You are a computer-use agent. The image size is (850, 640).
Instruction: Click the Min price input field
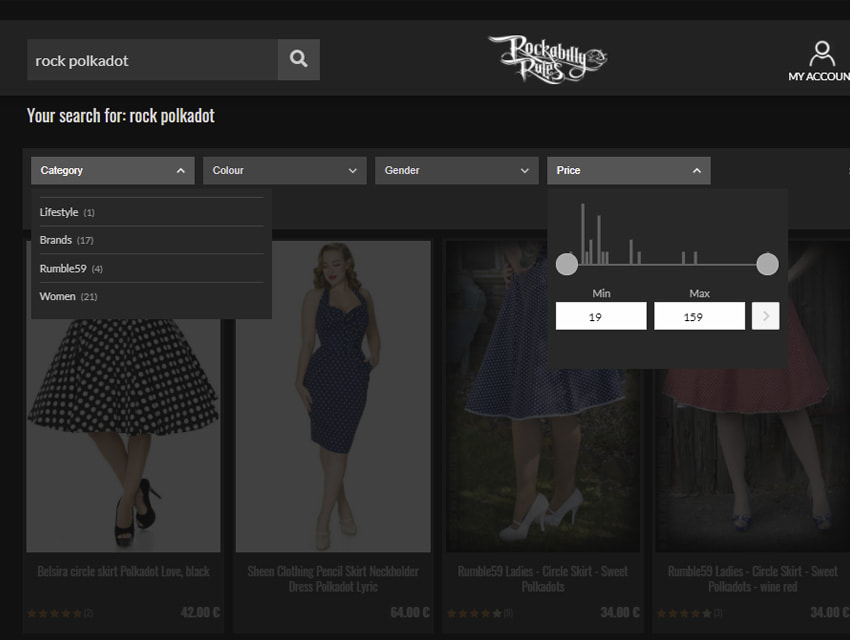coord(601,315)
